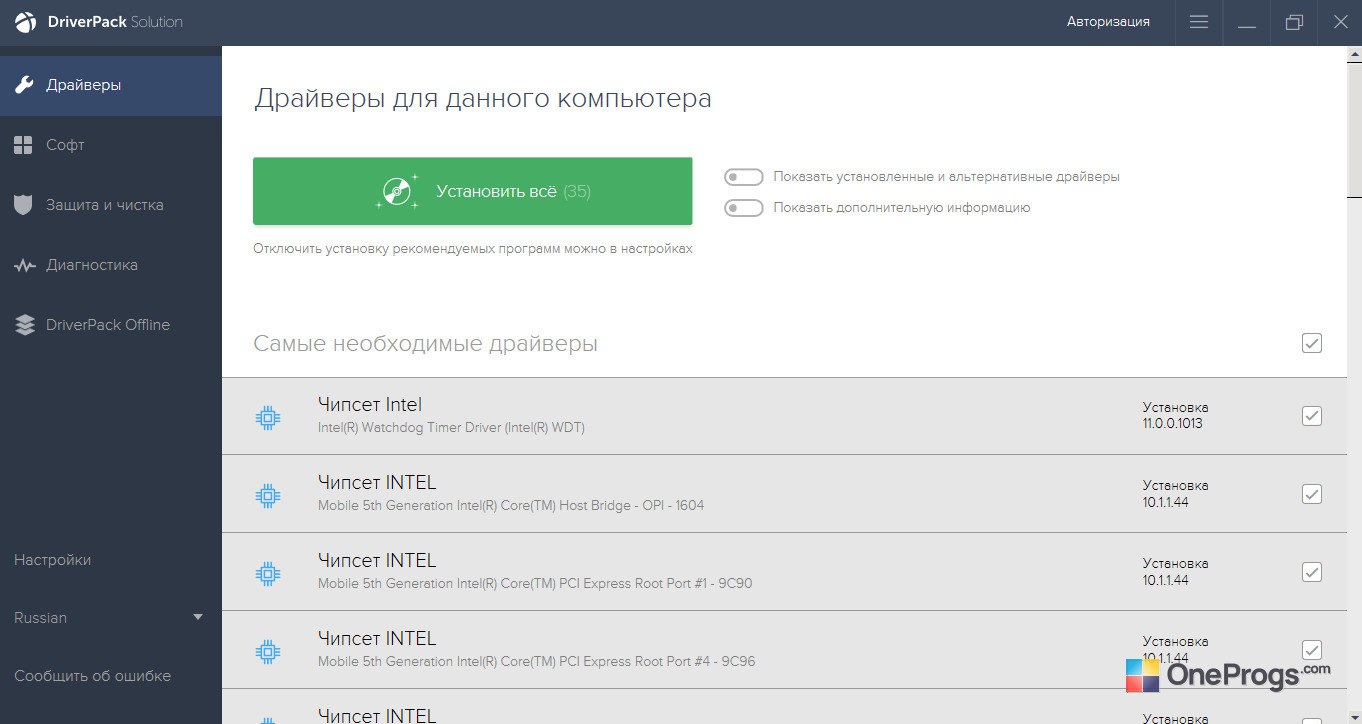Click the chip icon of Root Port #4 row

(267, 651)
